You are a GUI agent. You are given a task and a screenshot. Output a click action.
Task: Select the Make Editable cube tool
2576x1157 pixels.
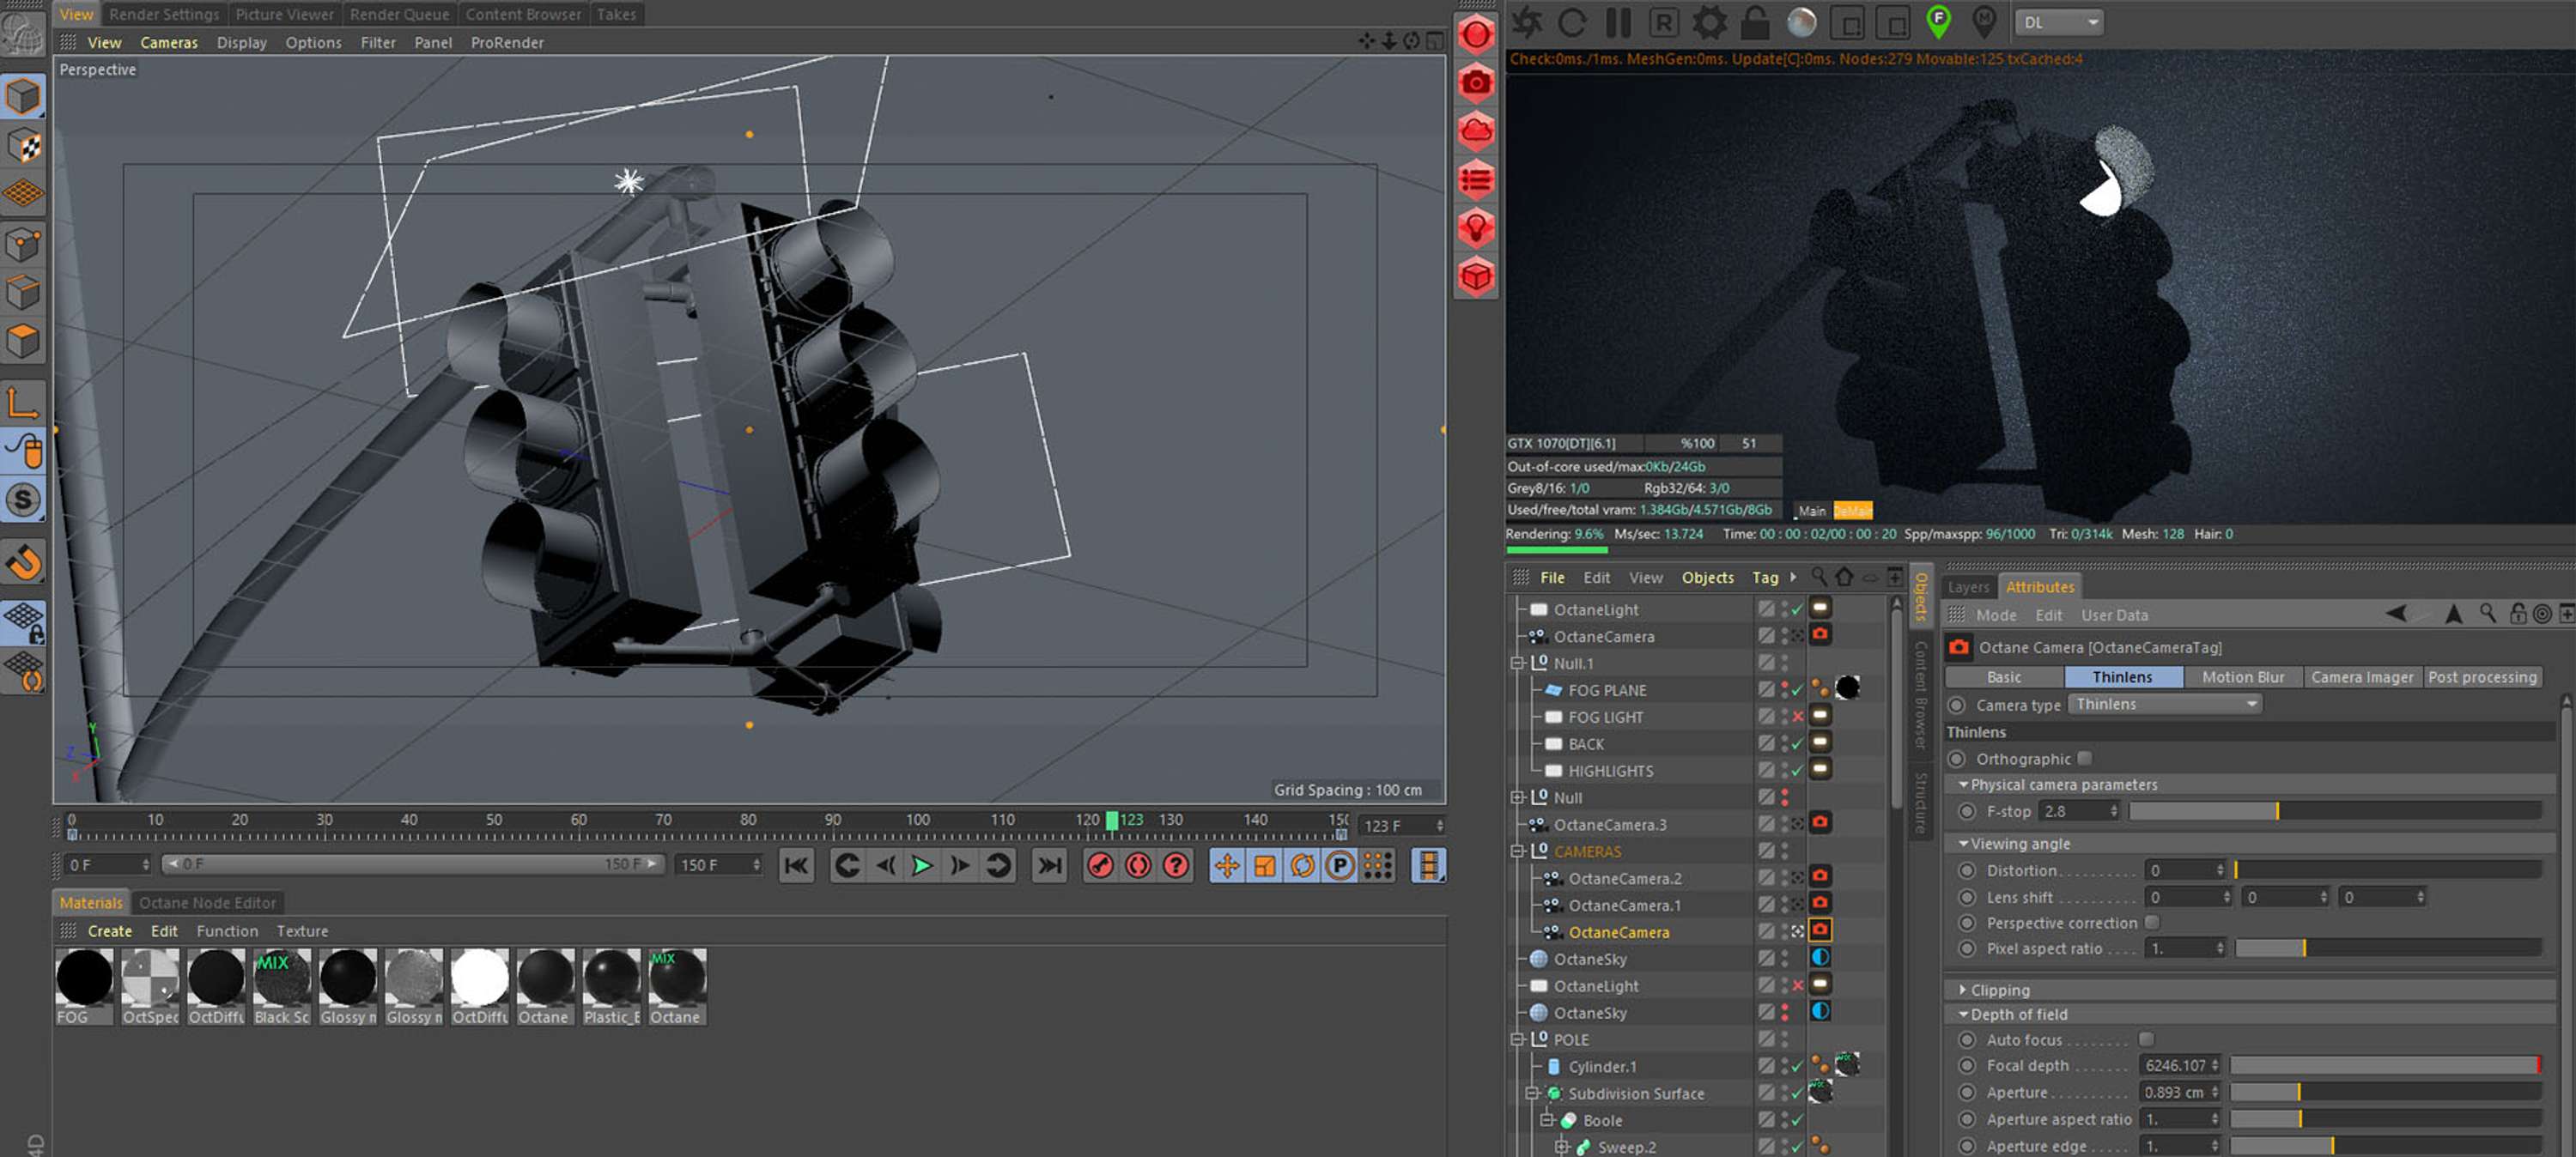click(x=23, y=97)
